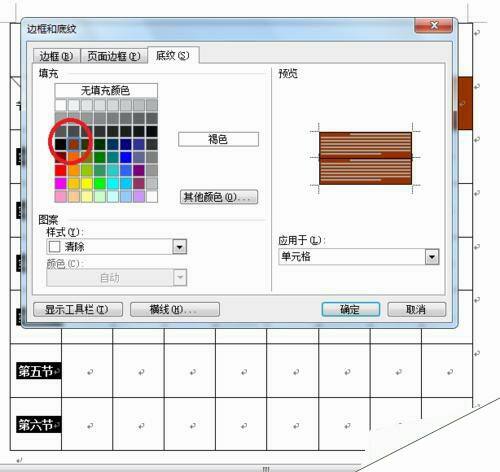Confirm with the 确定 button
Image resolution: width=500 pixels, height=472 pixels.
pos(350,310)
